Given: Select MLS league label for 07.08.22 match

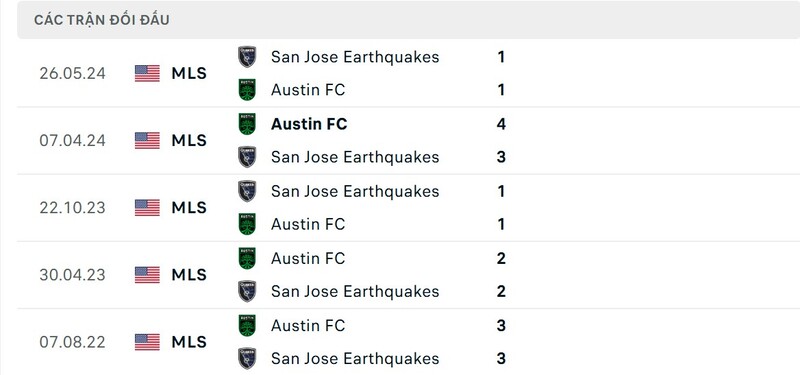Looking at the screenshot, I should (189, 342).
